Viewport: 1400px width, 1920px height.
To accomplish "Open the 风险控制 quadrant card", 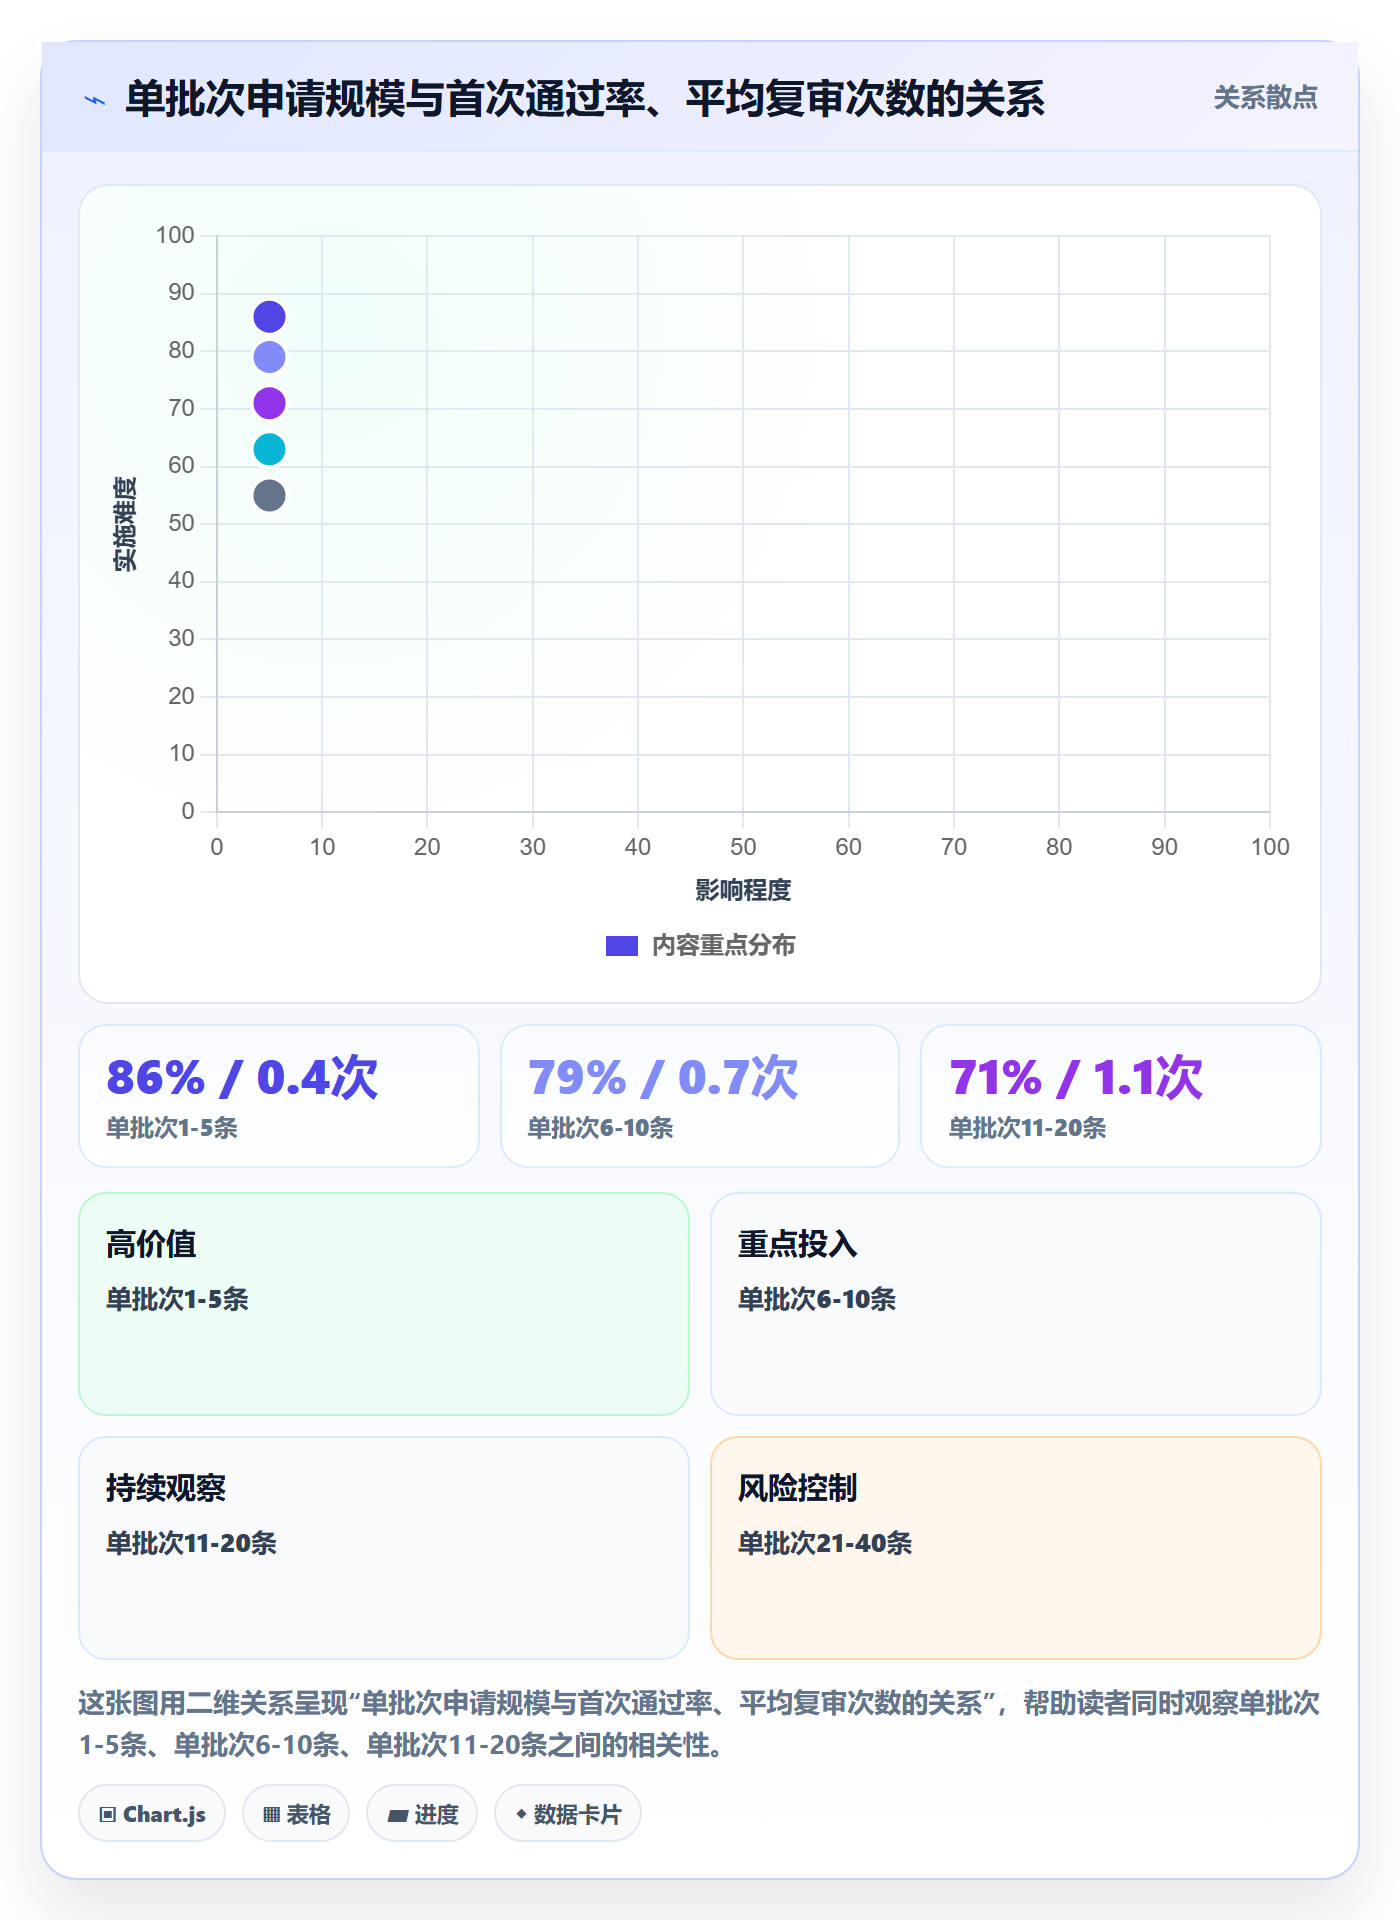I will (1016, 1548).
